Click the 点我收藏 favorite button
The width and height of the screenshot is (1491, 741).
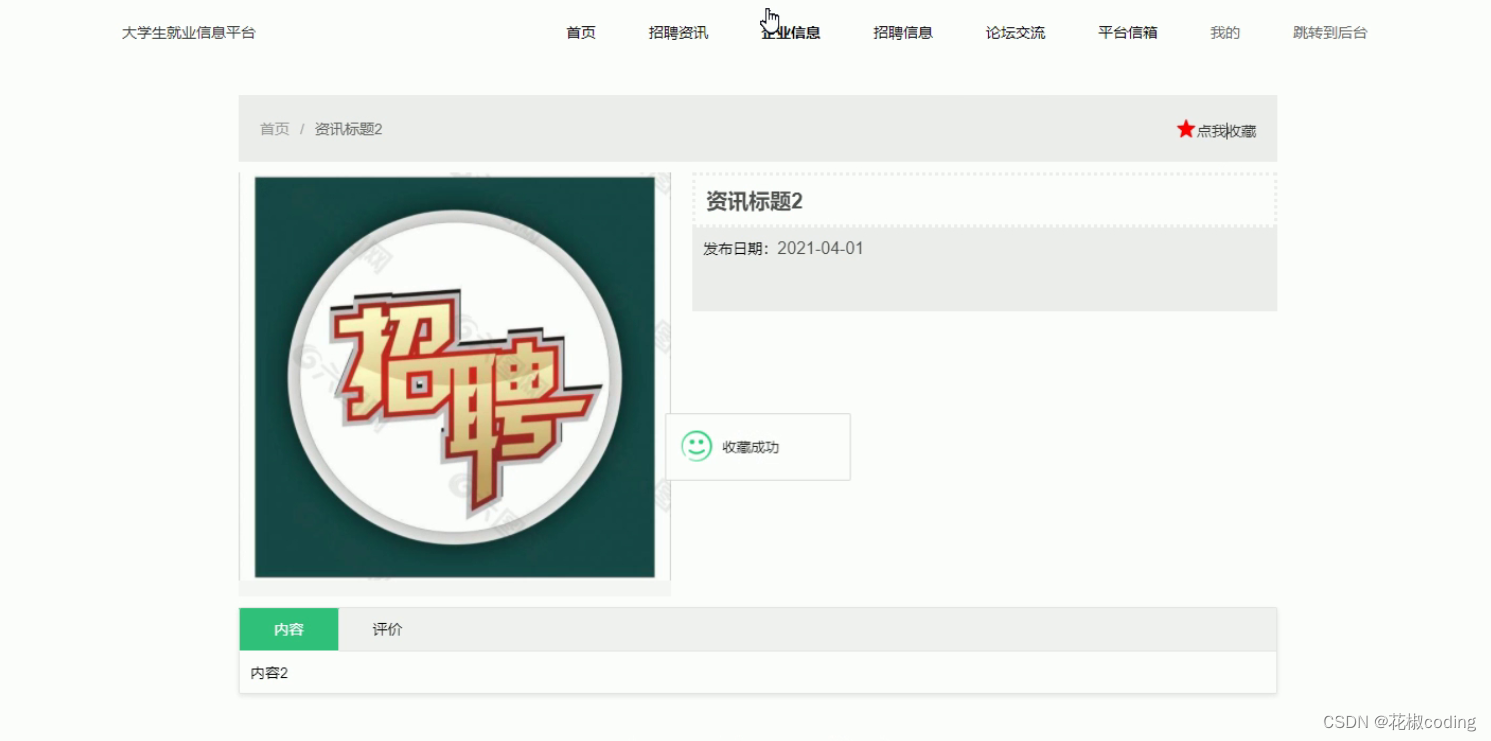coord(1222,128)
